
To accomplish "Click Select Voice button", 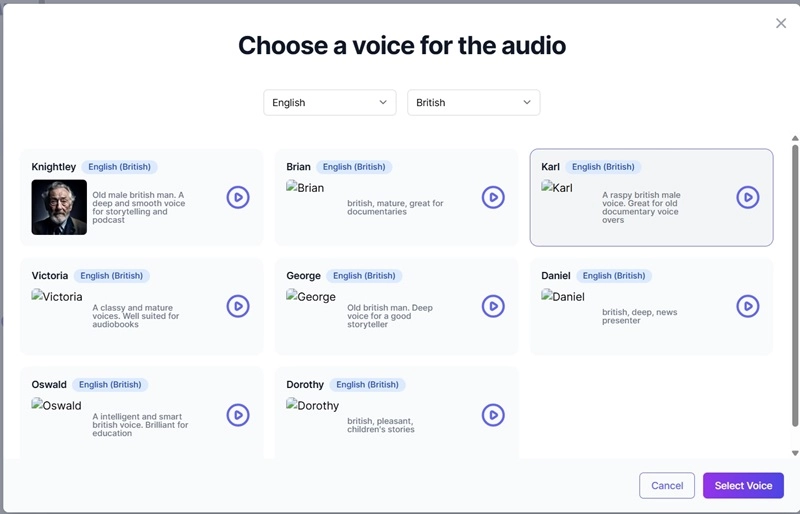I will point(743,485).
